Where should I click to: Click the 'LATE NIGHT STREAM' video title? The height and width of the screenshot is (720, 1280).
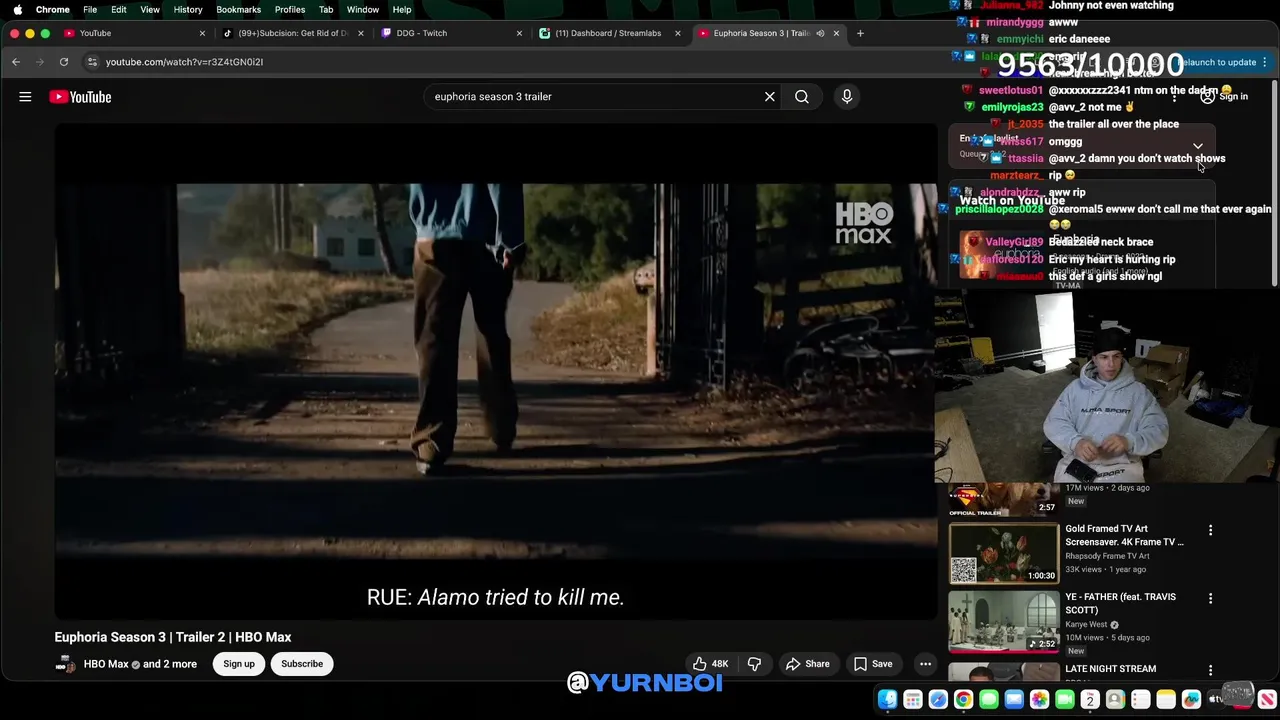tap(1110, 669)
